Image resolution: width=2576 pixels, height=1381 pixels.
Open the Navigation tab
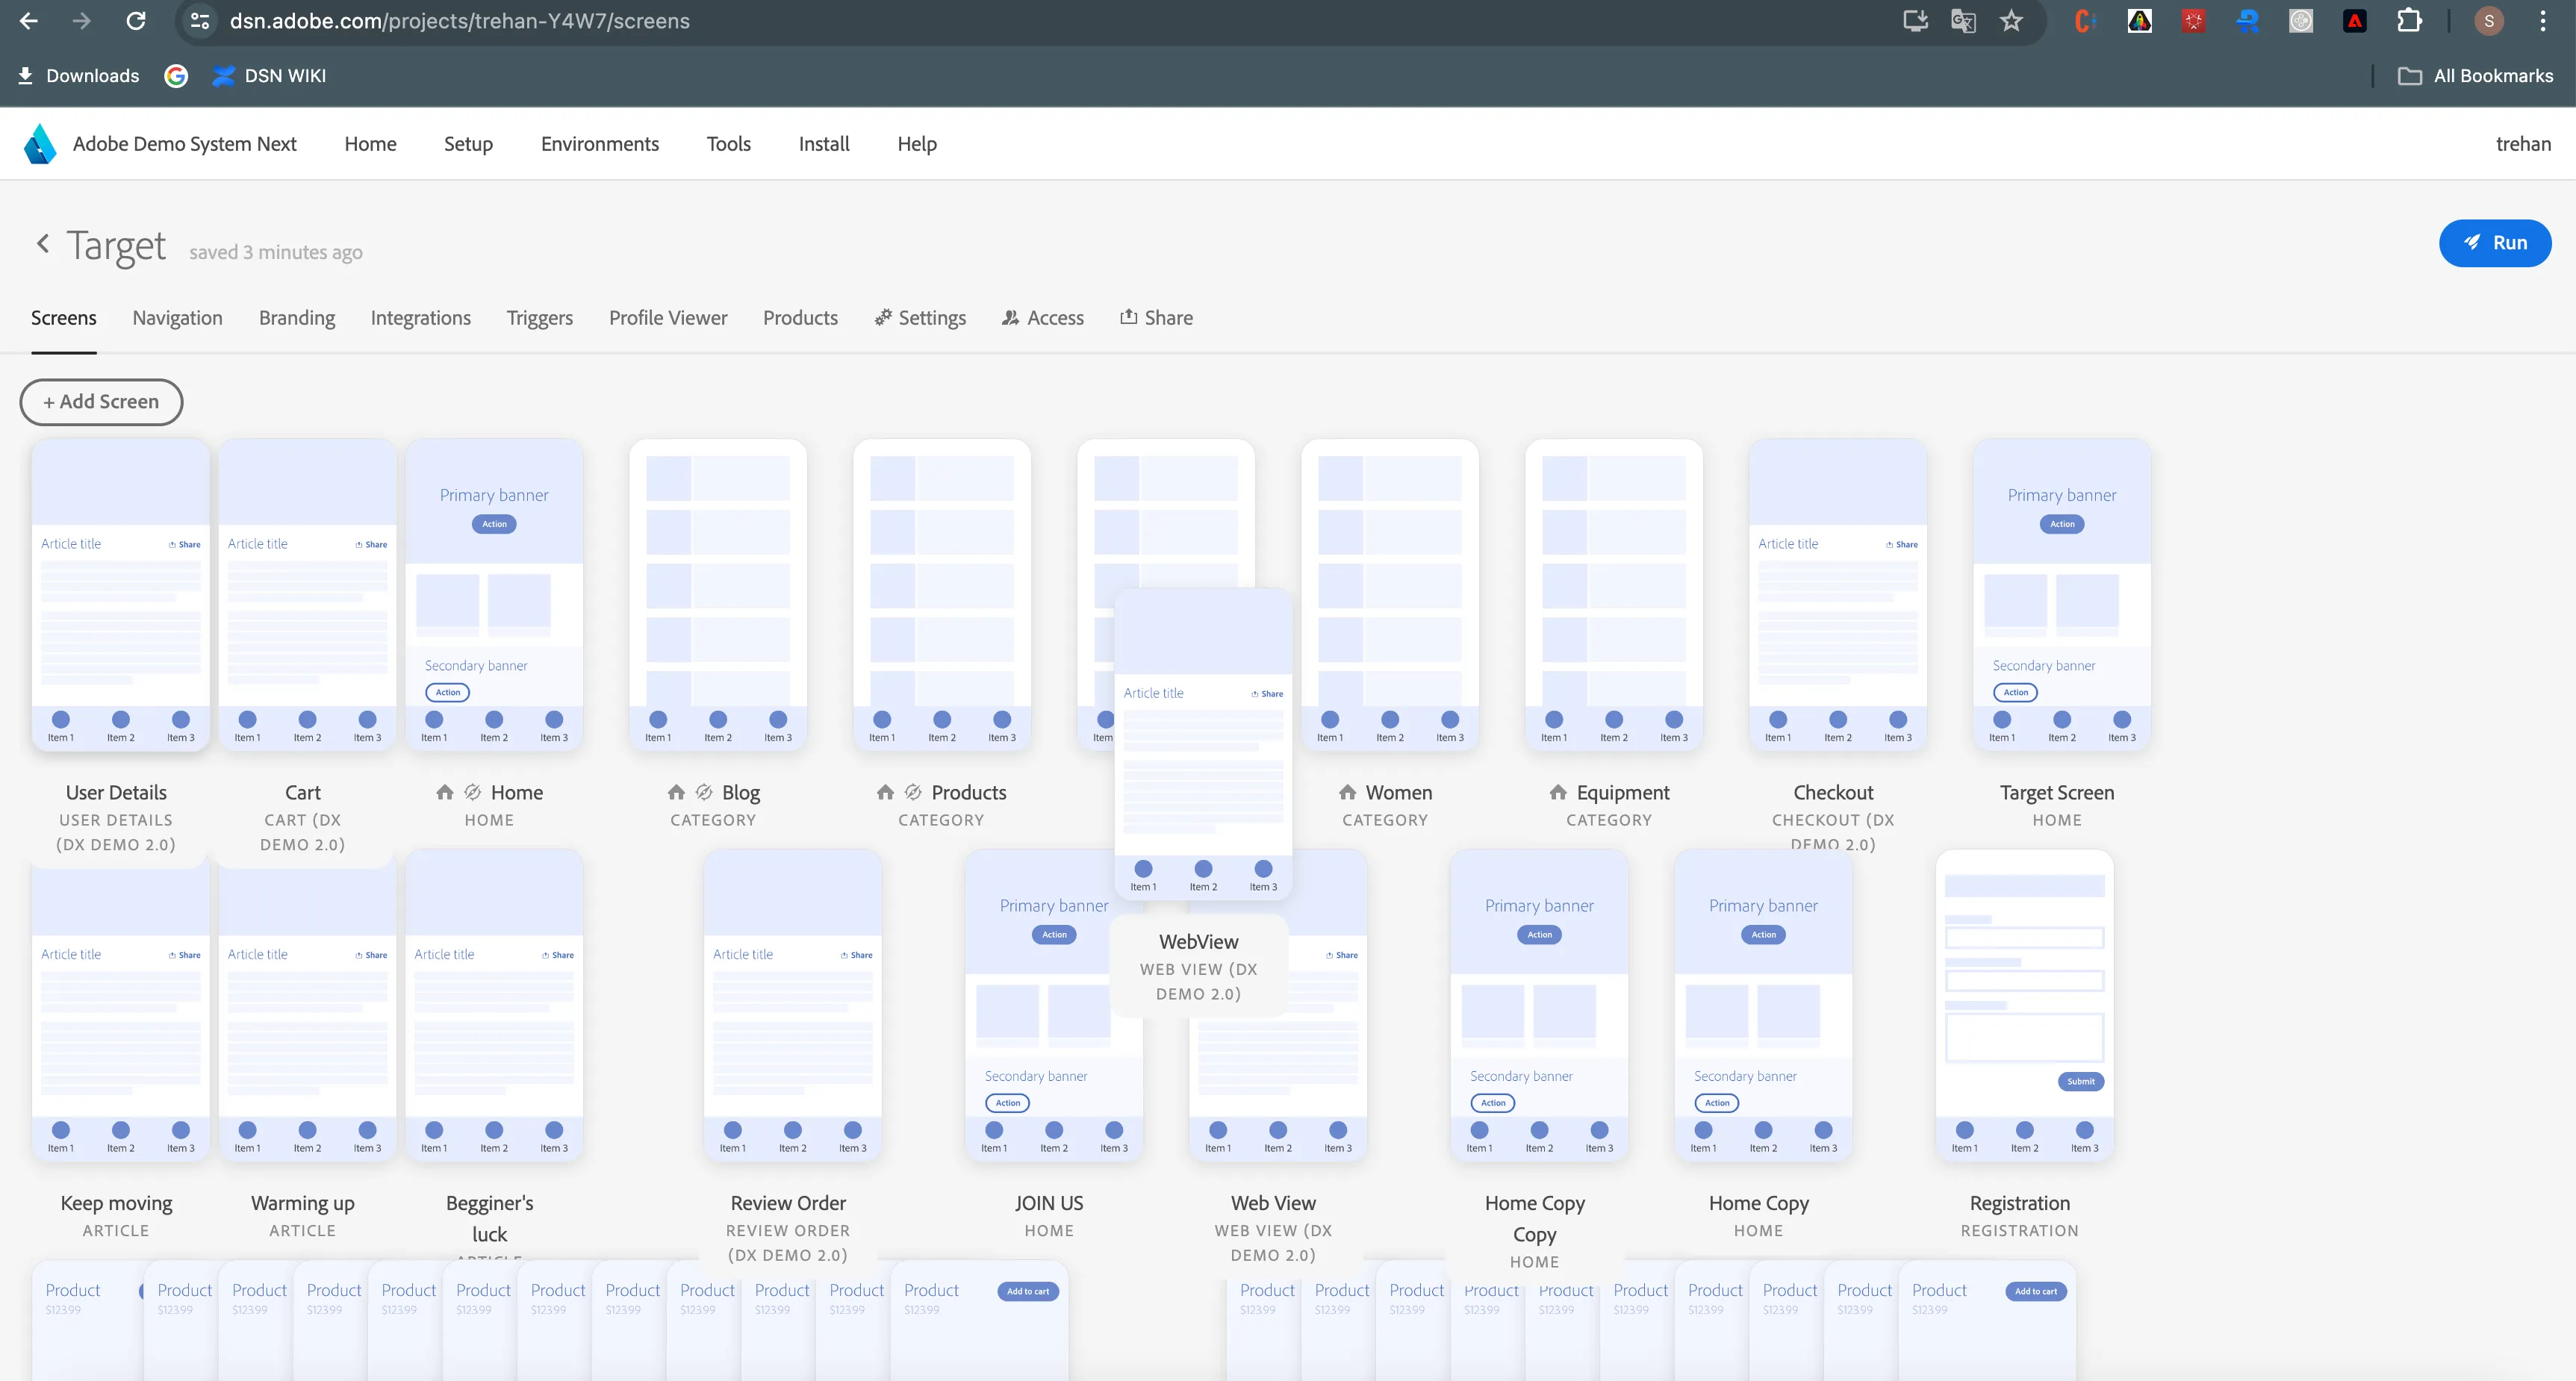tap(177, 318)
